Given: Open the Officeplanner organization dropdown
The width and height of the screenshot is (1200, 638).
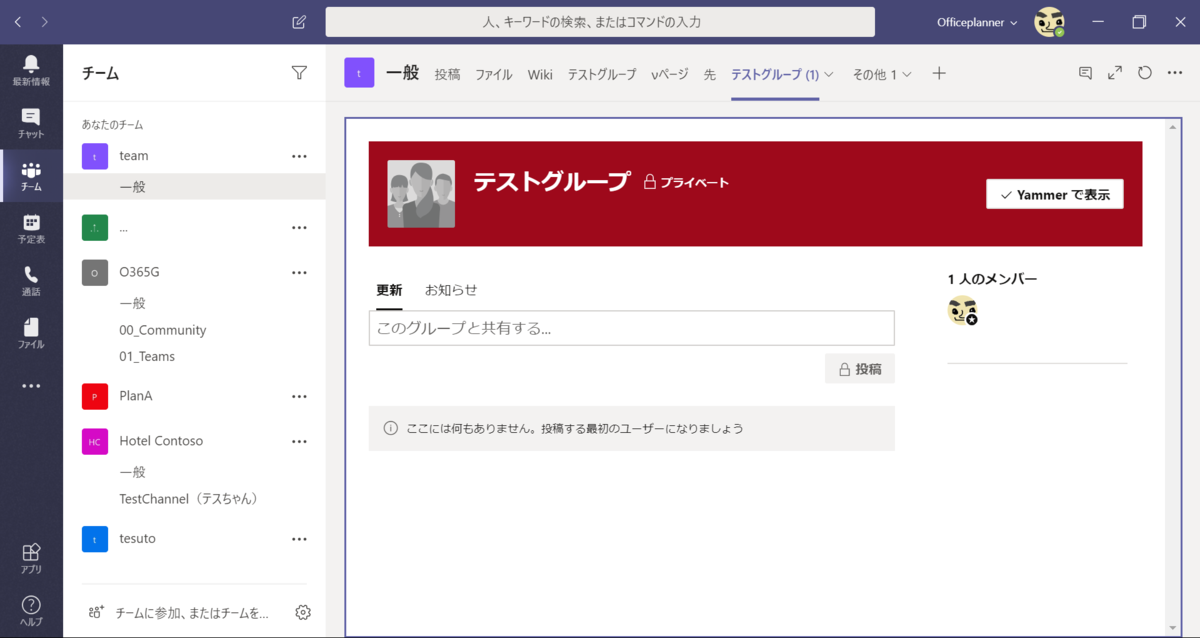Looking at the screenshot, I should tap(977, 22).
